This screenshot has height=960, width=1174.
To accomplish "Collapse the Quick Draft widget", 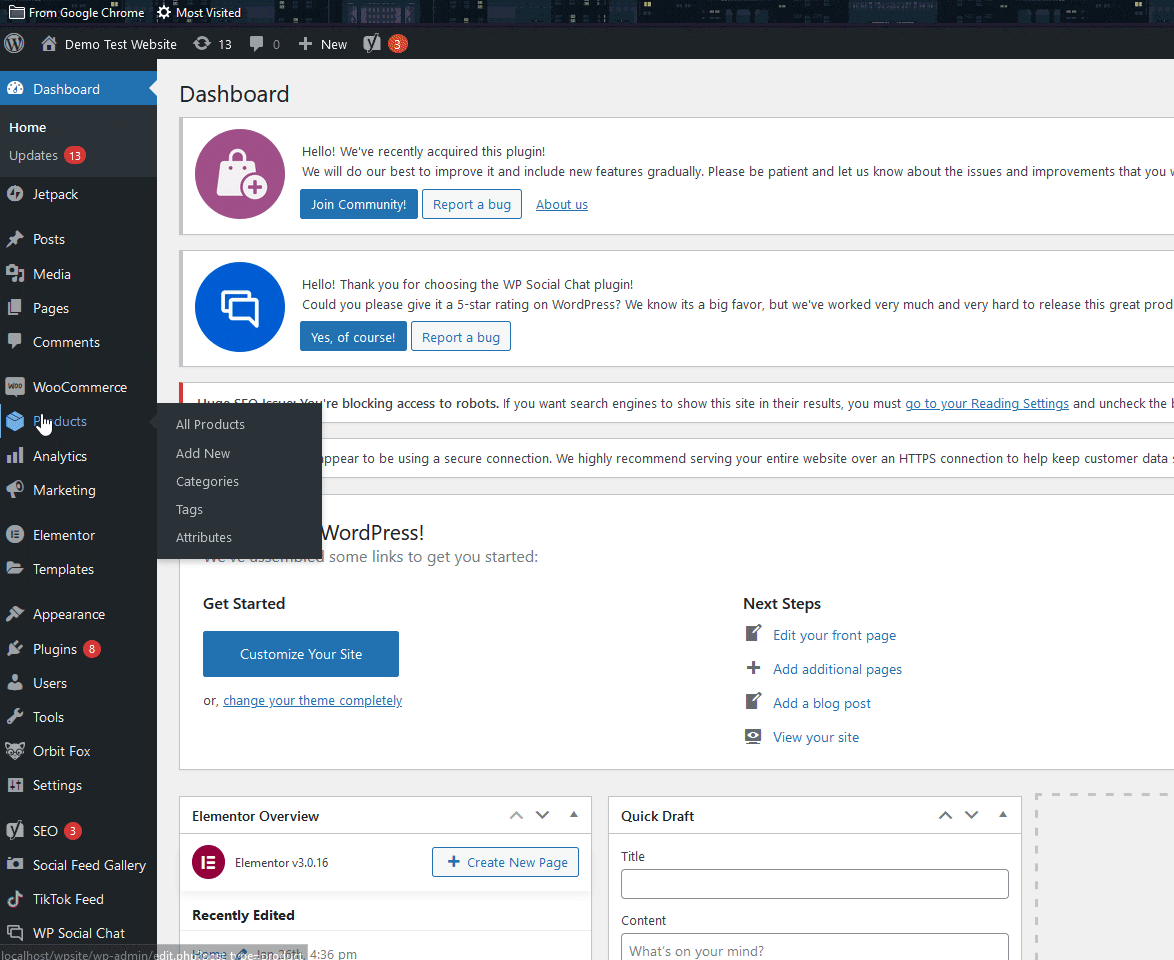I will coord(1002,815).
